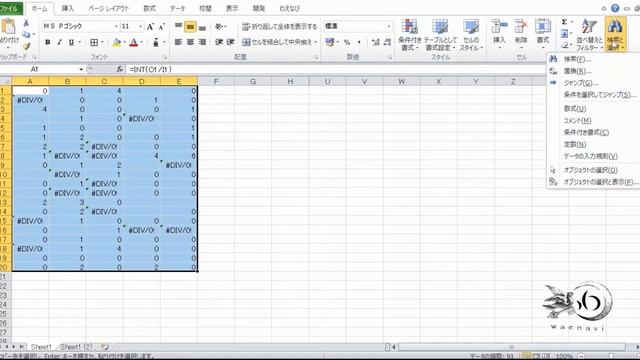The width and height of the screenshot is (640, 360).
Task: Click Find and Select binoculars button
Action: coord(615,35)
